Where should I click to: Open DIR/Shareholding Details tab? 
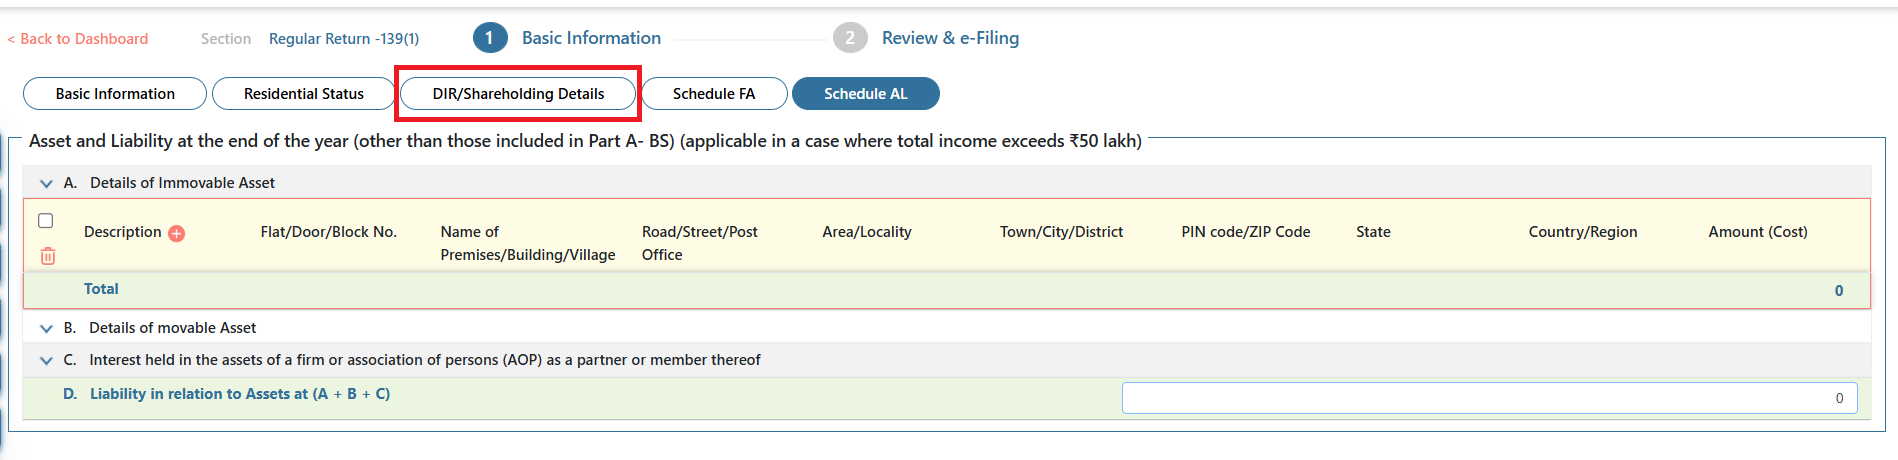[x=518, y=93]
